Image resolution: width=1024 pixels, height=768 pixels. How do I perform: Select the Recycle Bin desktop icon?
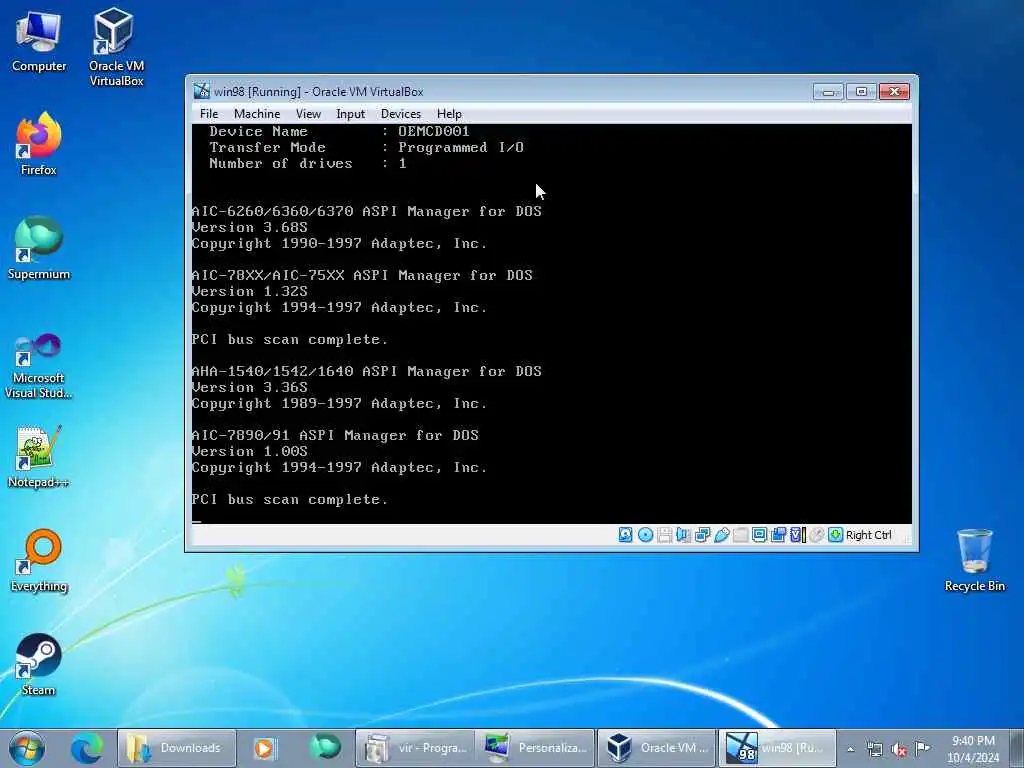point(974,560)
